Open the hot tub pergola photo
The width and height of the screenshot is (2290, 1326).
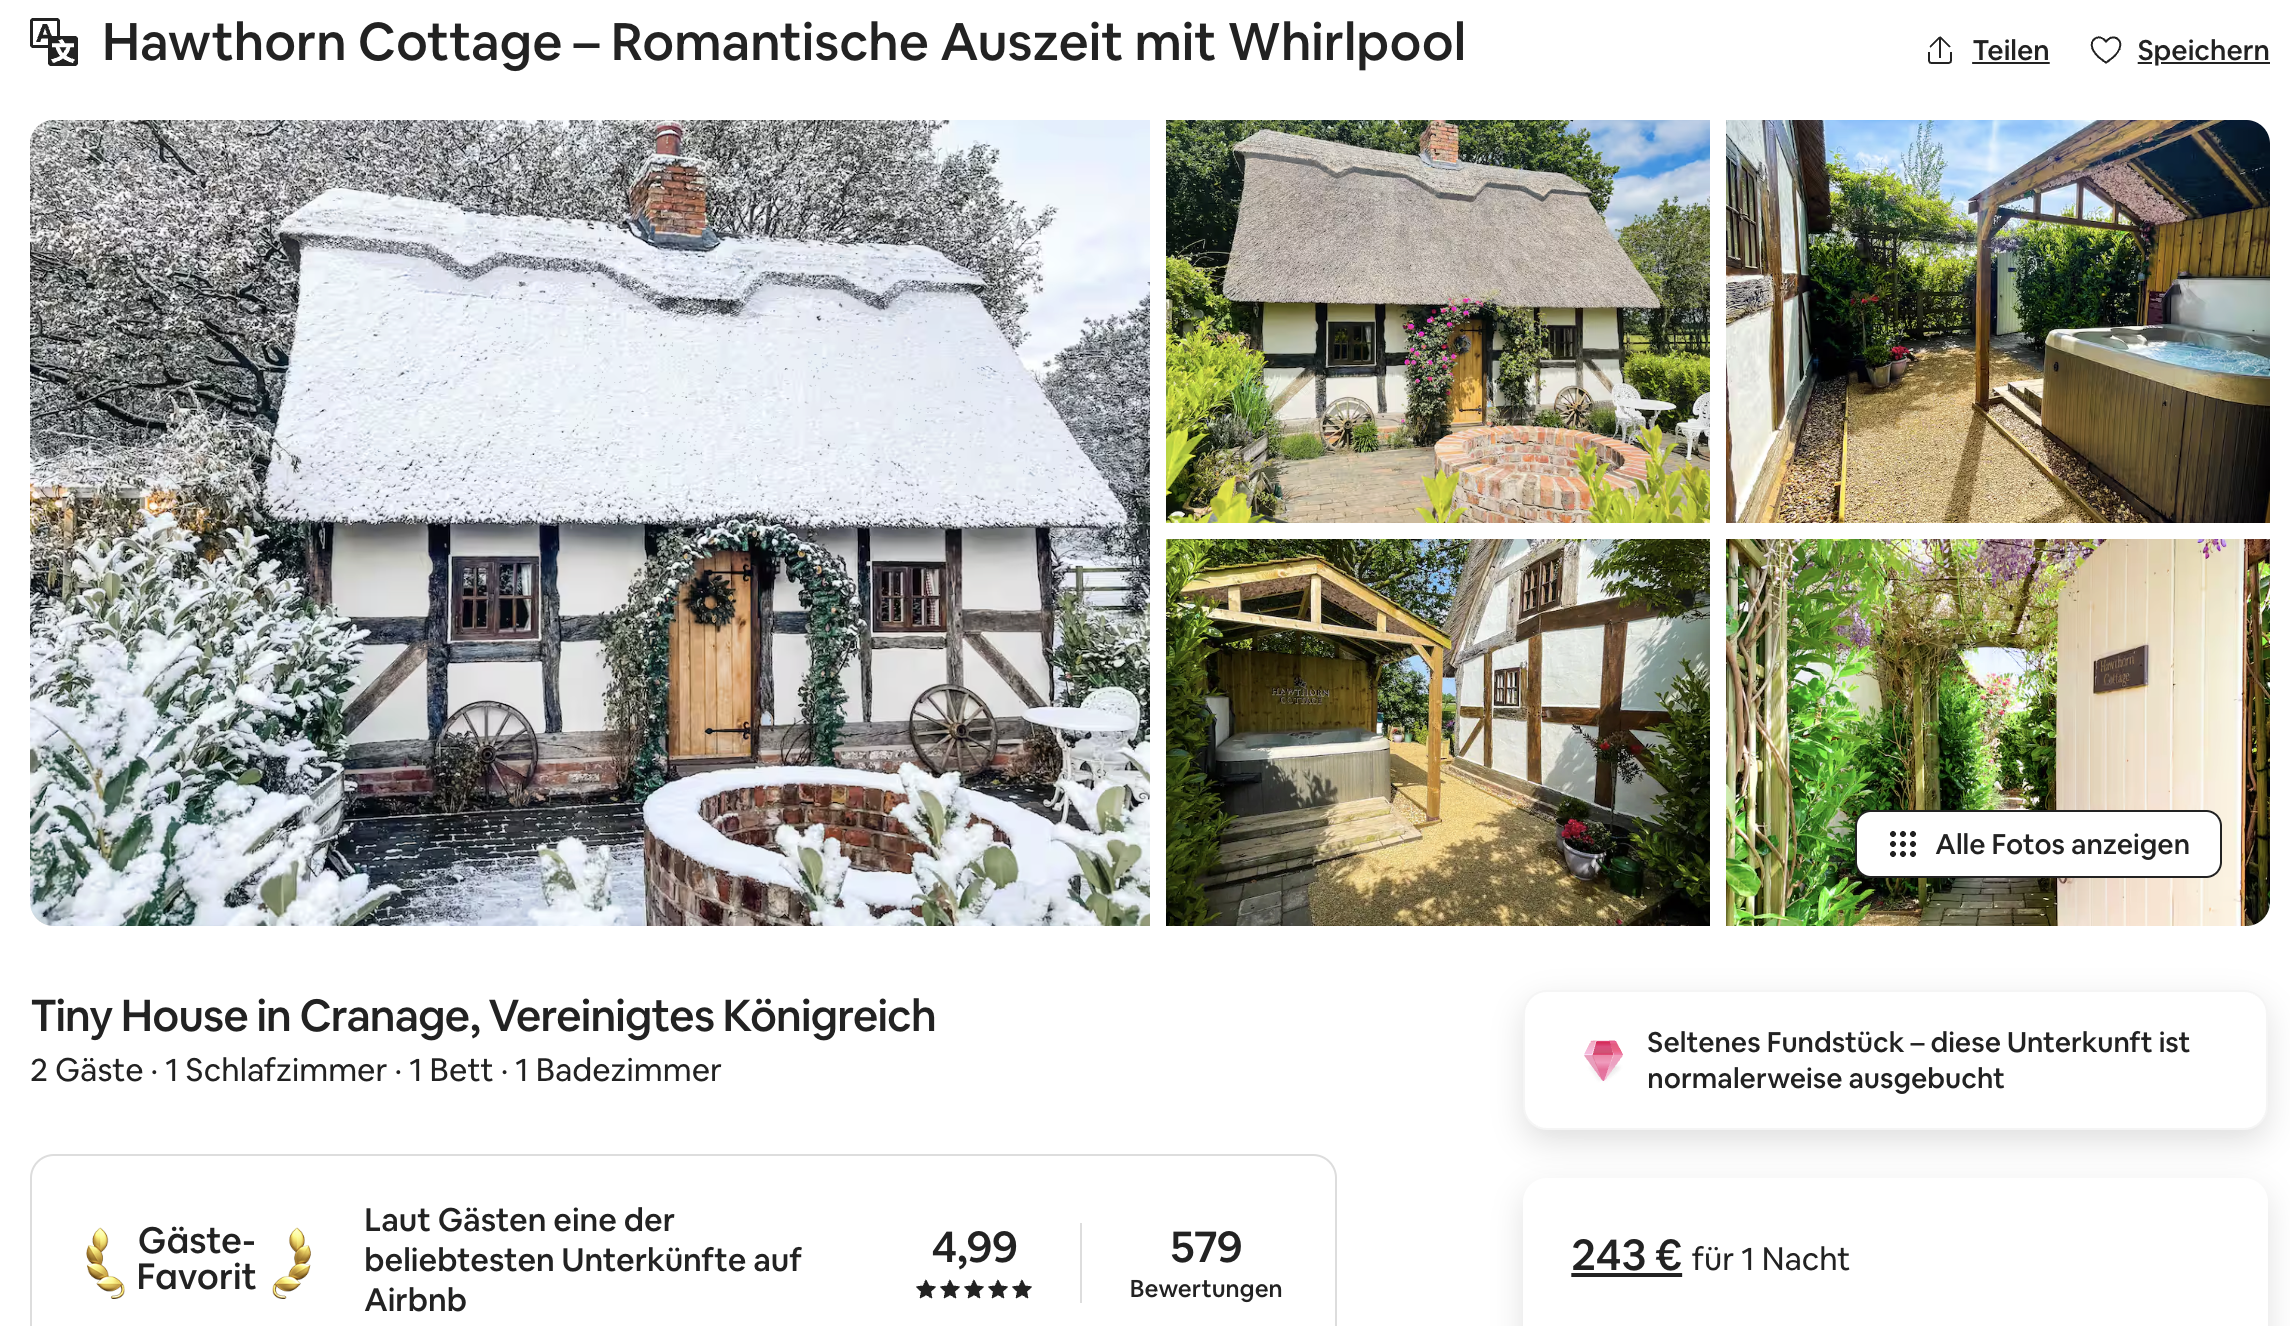click(x=1997, y=321)
